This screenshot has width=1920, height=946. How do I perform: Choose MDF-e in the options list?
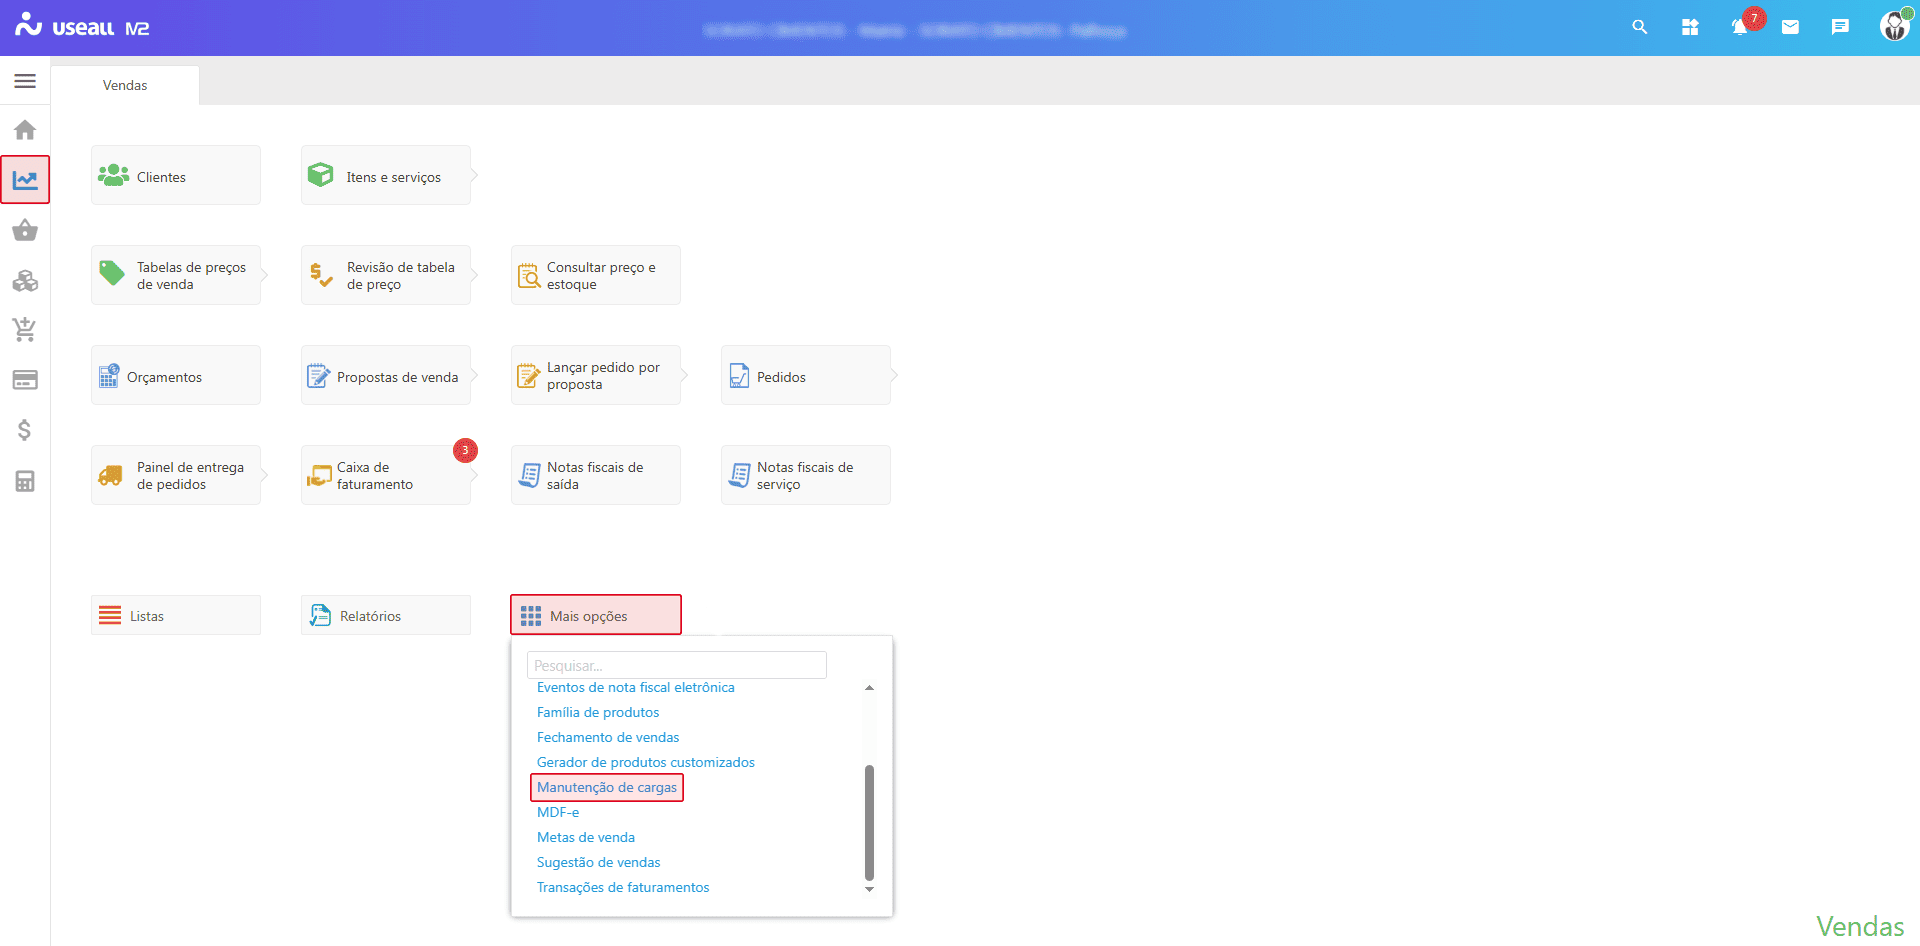tap(558, 813)
